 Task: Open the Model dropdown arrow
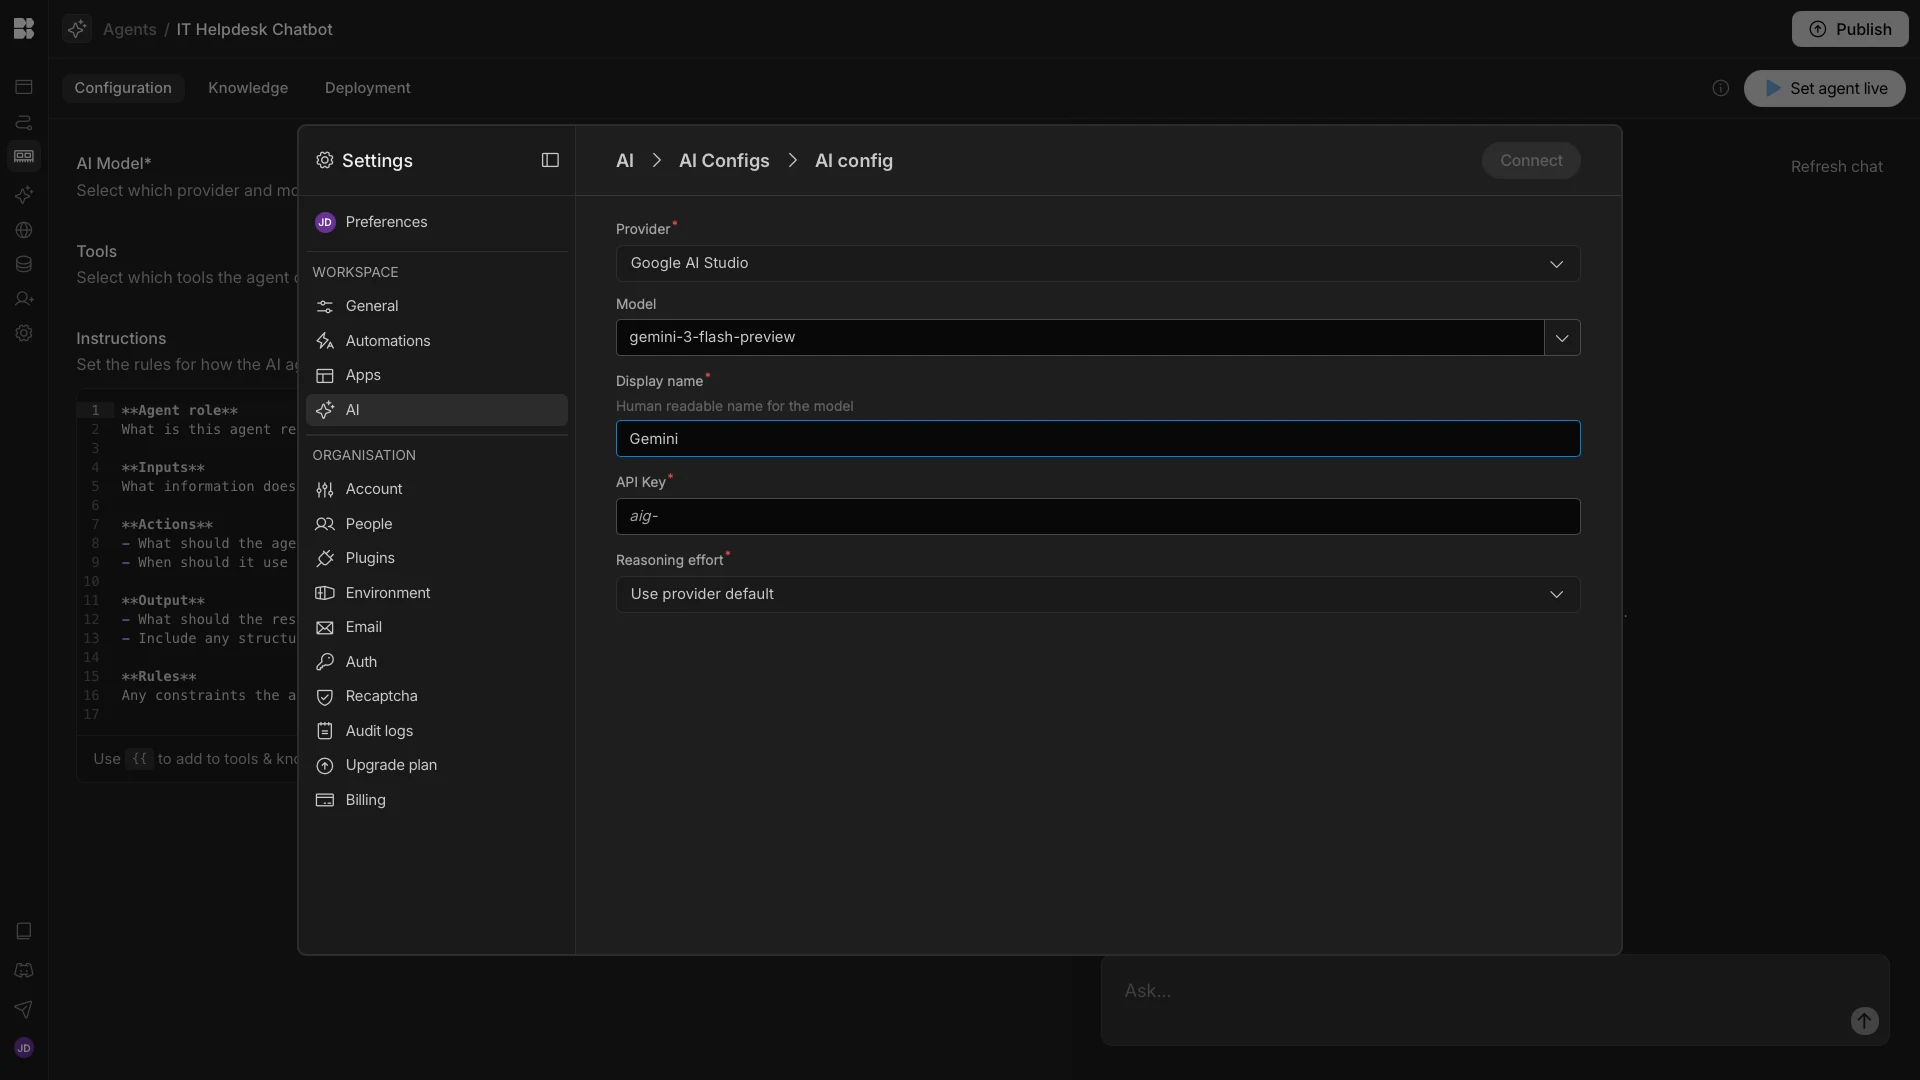pos(1561,338)
